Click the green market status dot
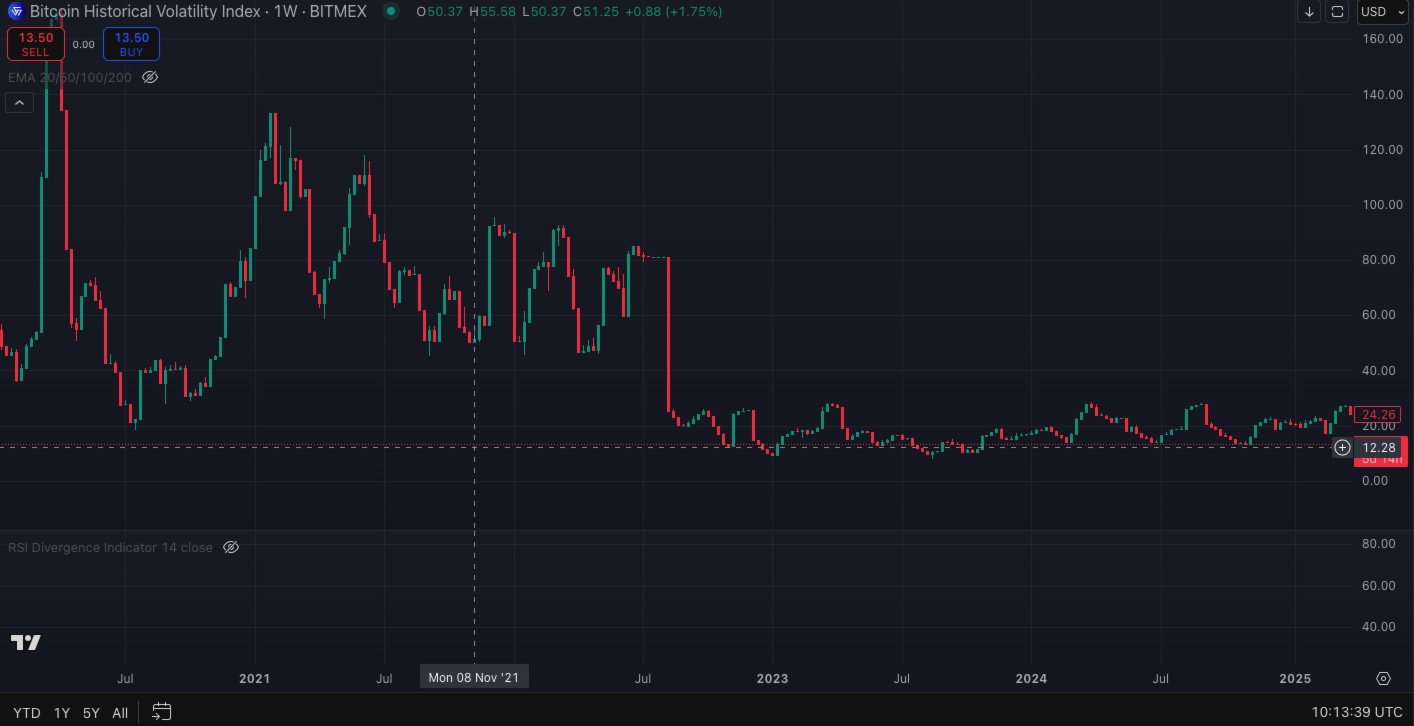The height and width of the screenshot is (726, 1414). 390,12
